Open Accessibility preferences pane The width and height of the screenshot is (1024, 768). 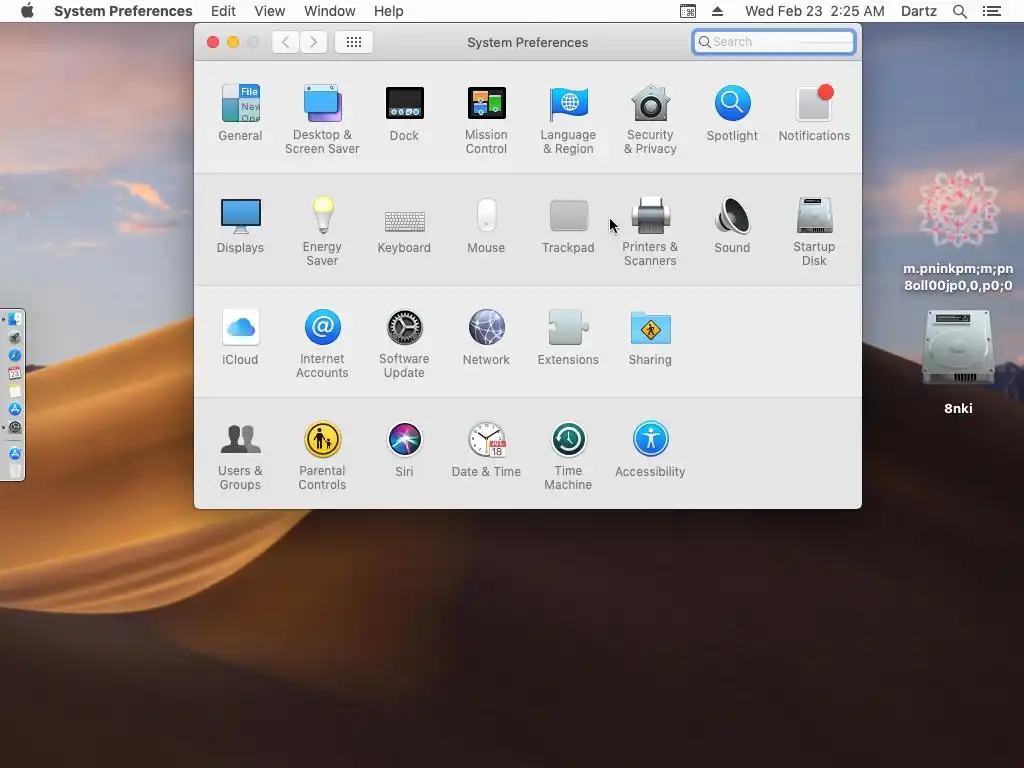click(x=650, y=449)
